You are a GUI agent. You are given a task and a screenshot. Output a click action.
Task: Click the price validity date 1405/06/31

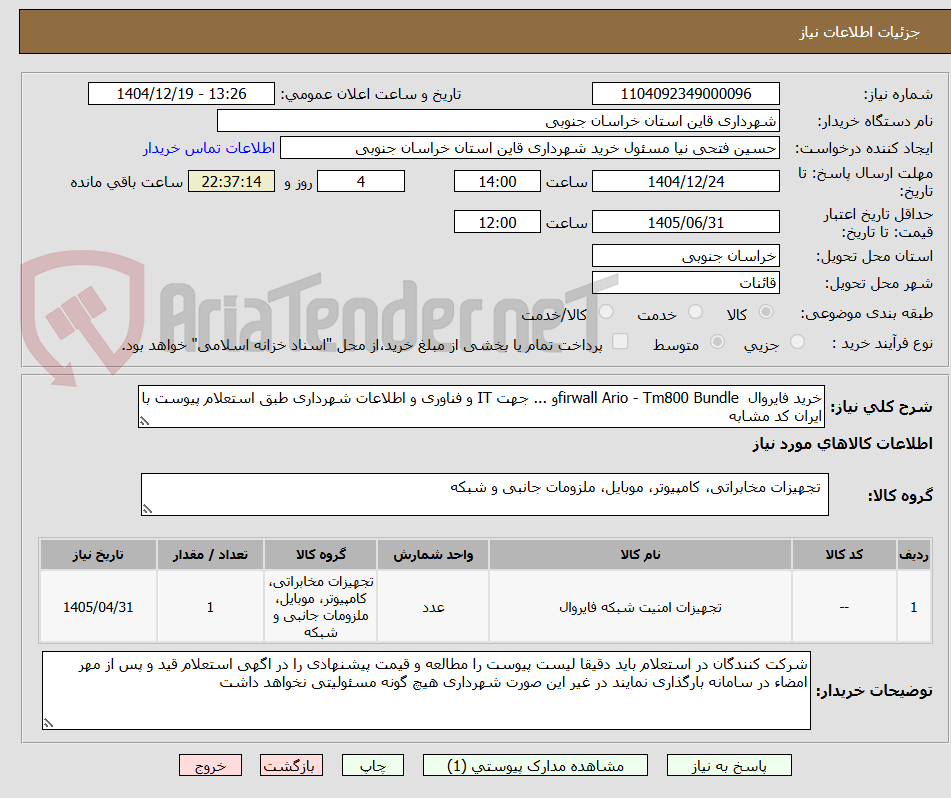click(685, 222)
